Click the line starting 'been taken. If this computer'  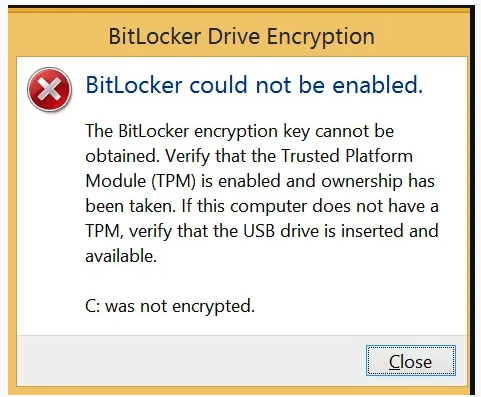pyautogui.click(x=262, y=206)
